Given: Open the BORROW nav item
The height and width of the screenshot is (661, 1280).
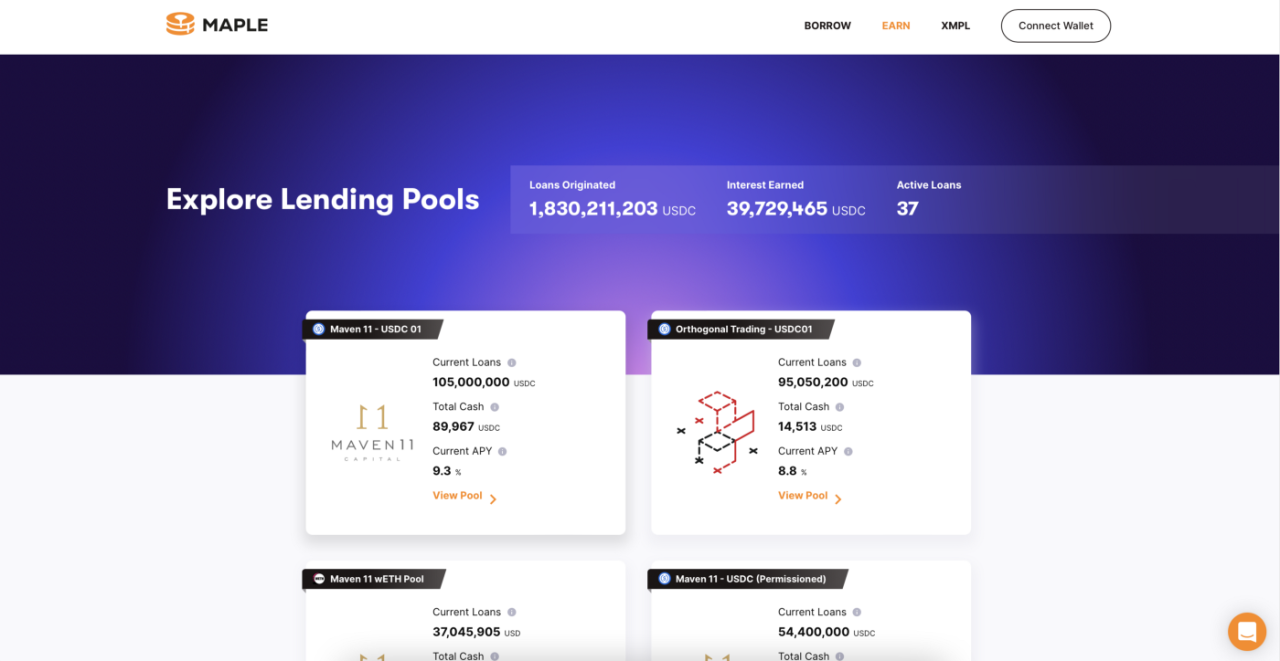Looking at the screenshot, I should pos(827,26).
